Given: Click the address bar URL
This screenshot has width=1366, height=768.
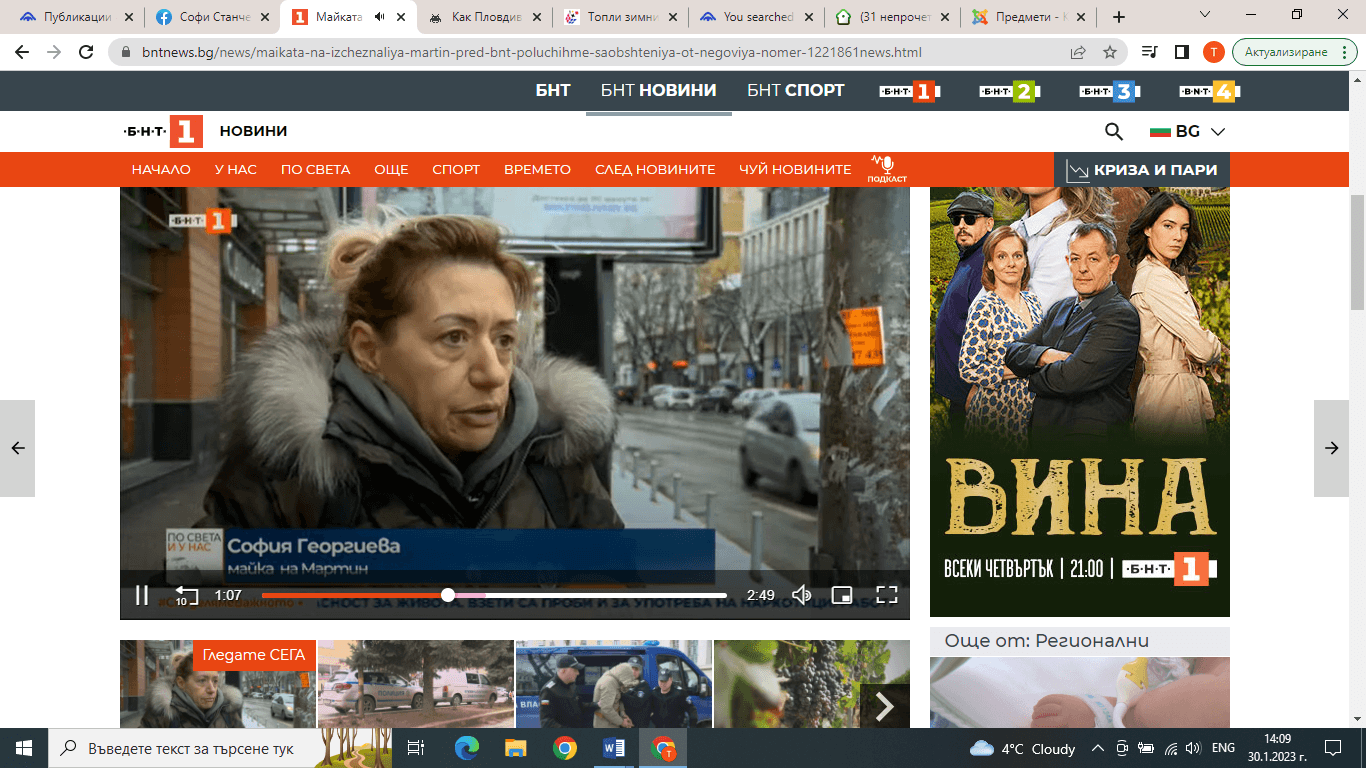Looking at the screenshot, I should 532,52.
